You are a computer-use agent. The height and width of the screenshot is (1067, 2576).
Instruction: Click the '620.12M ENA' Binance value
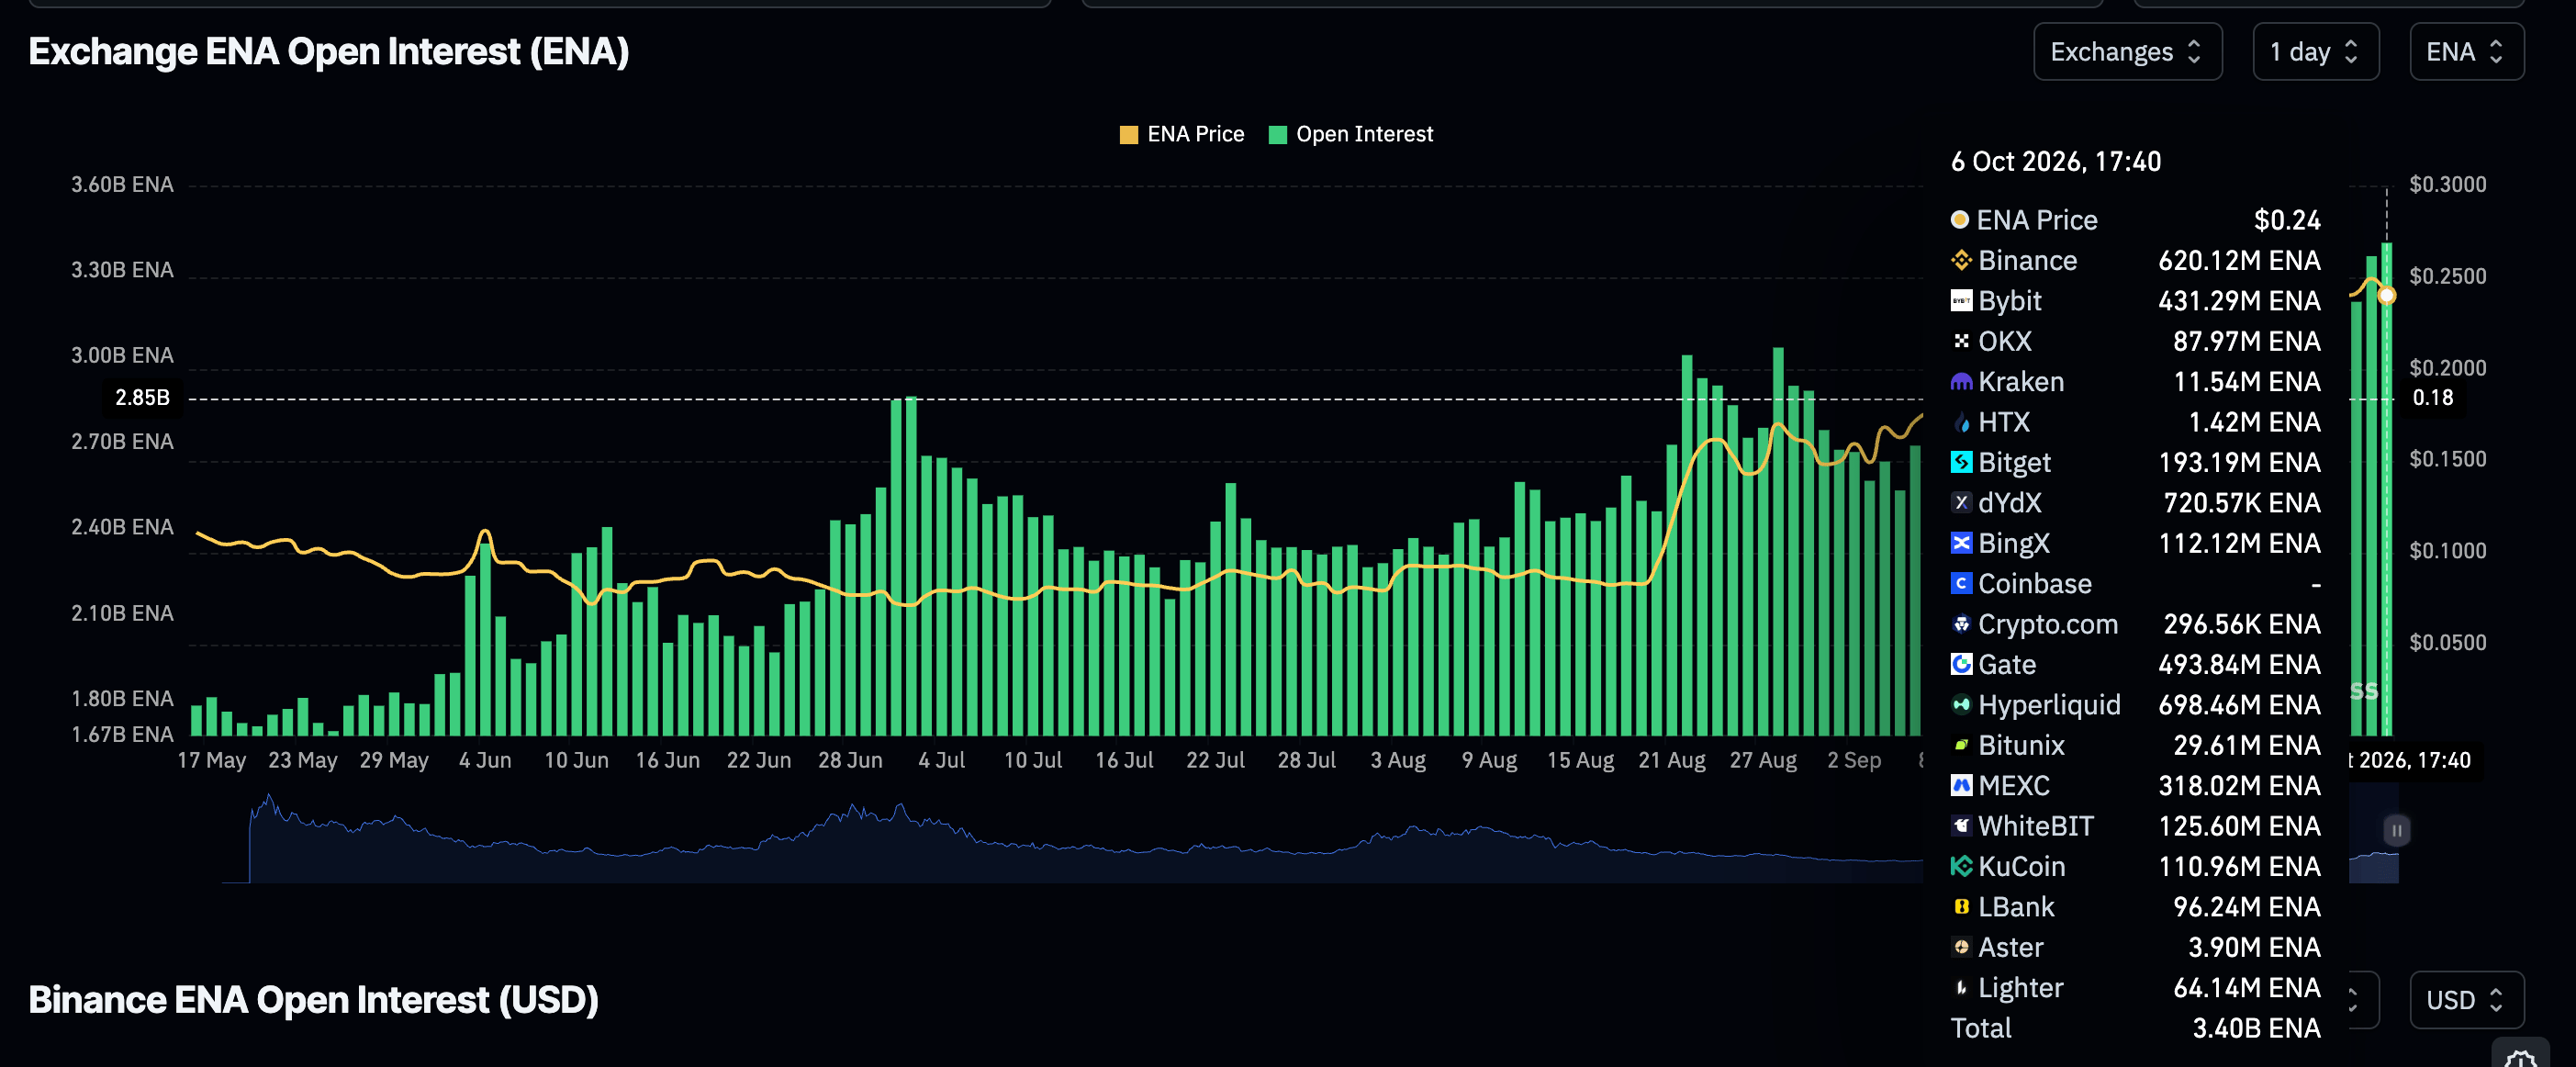click(x=2239, y=260)
